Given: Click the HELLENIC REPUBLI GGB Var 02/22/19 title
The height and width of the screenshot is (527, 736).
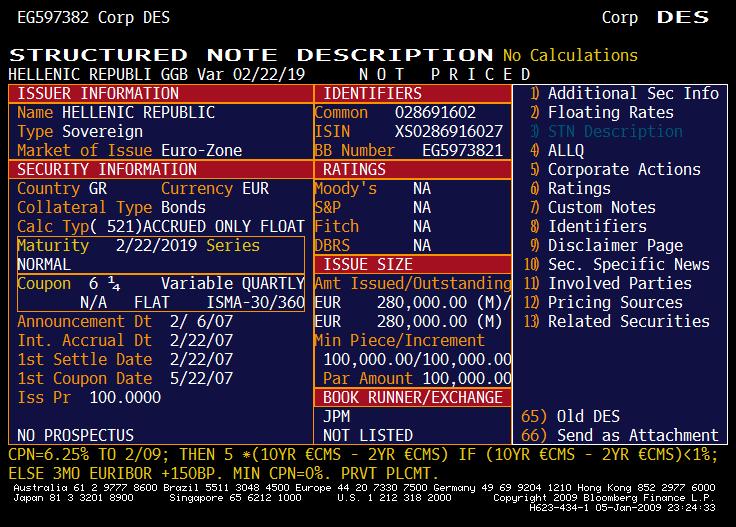Looking at the screenshot, I should point(157,75).
